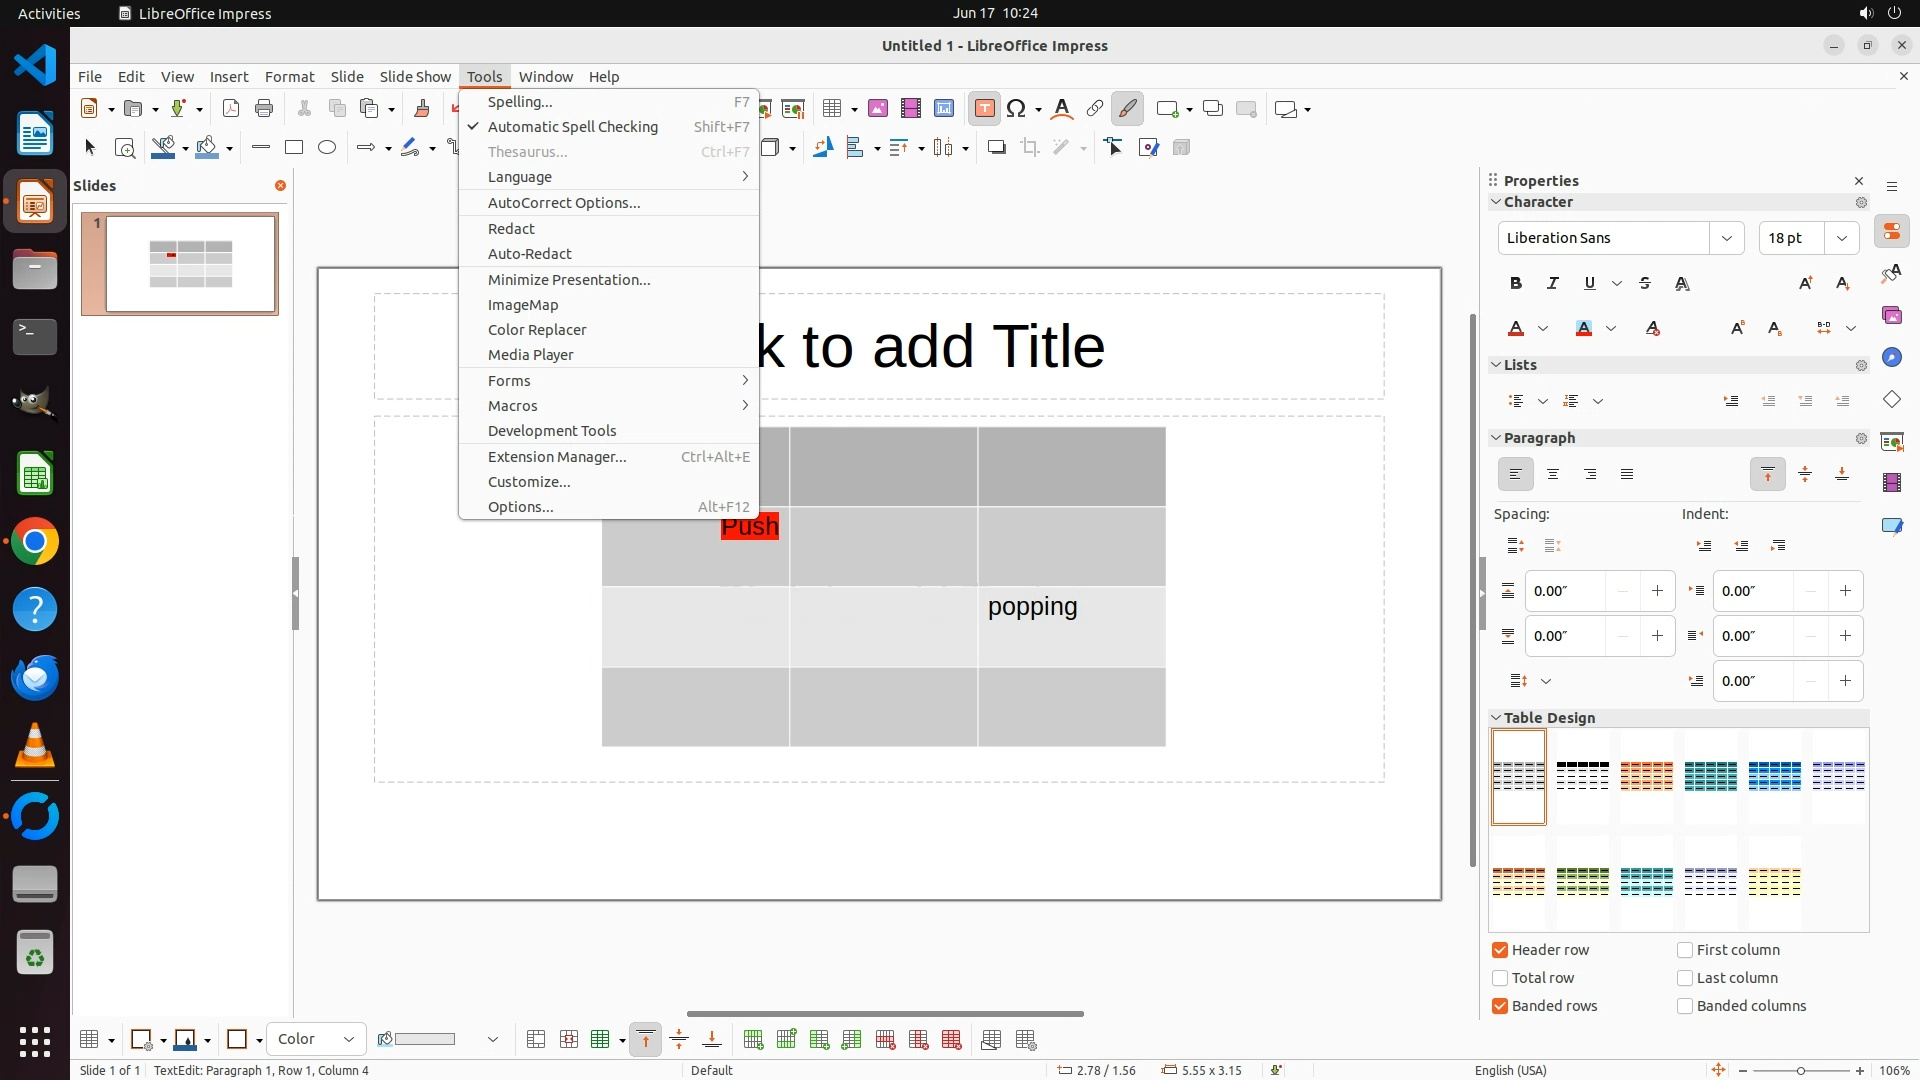Center align paragraph text icon
Image resolution: width=1920 pixels, height=1080 pixels.
1553,474
